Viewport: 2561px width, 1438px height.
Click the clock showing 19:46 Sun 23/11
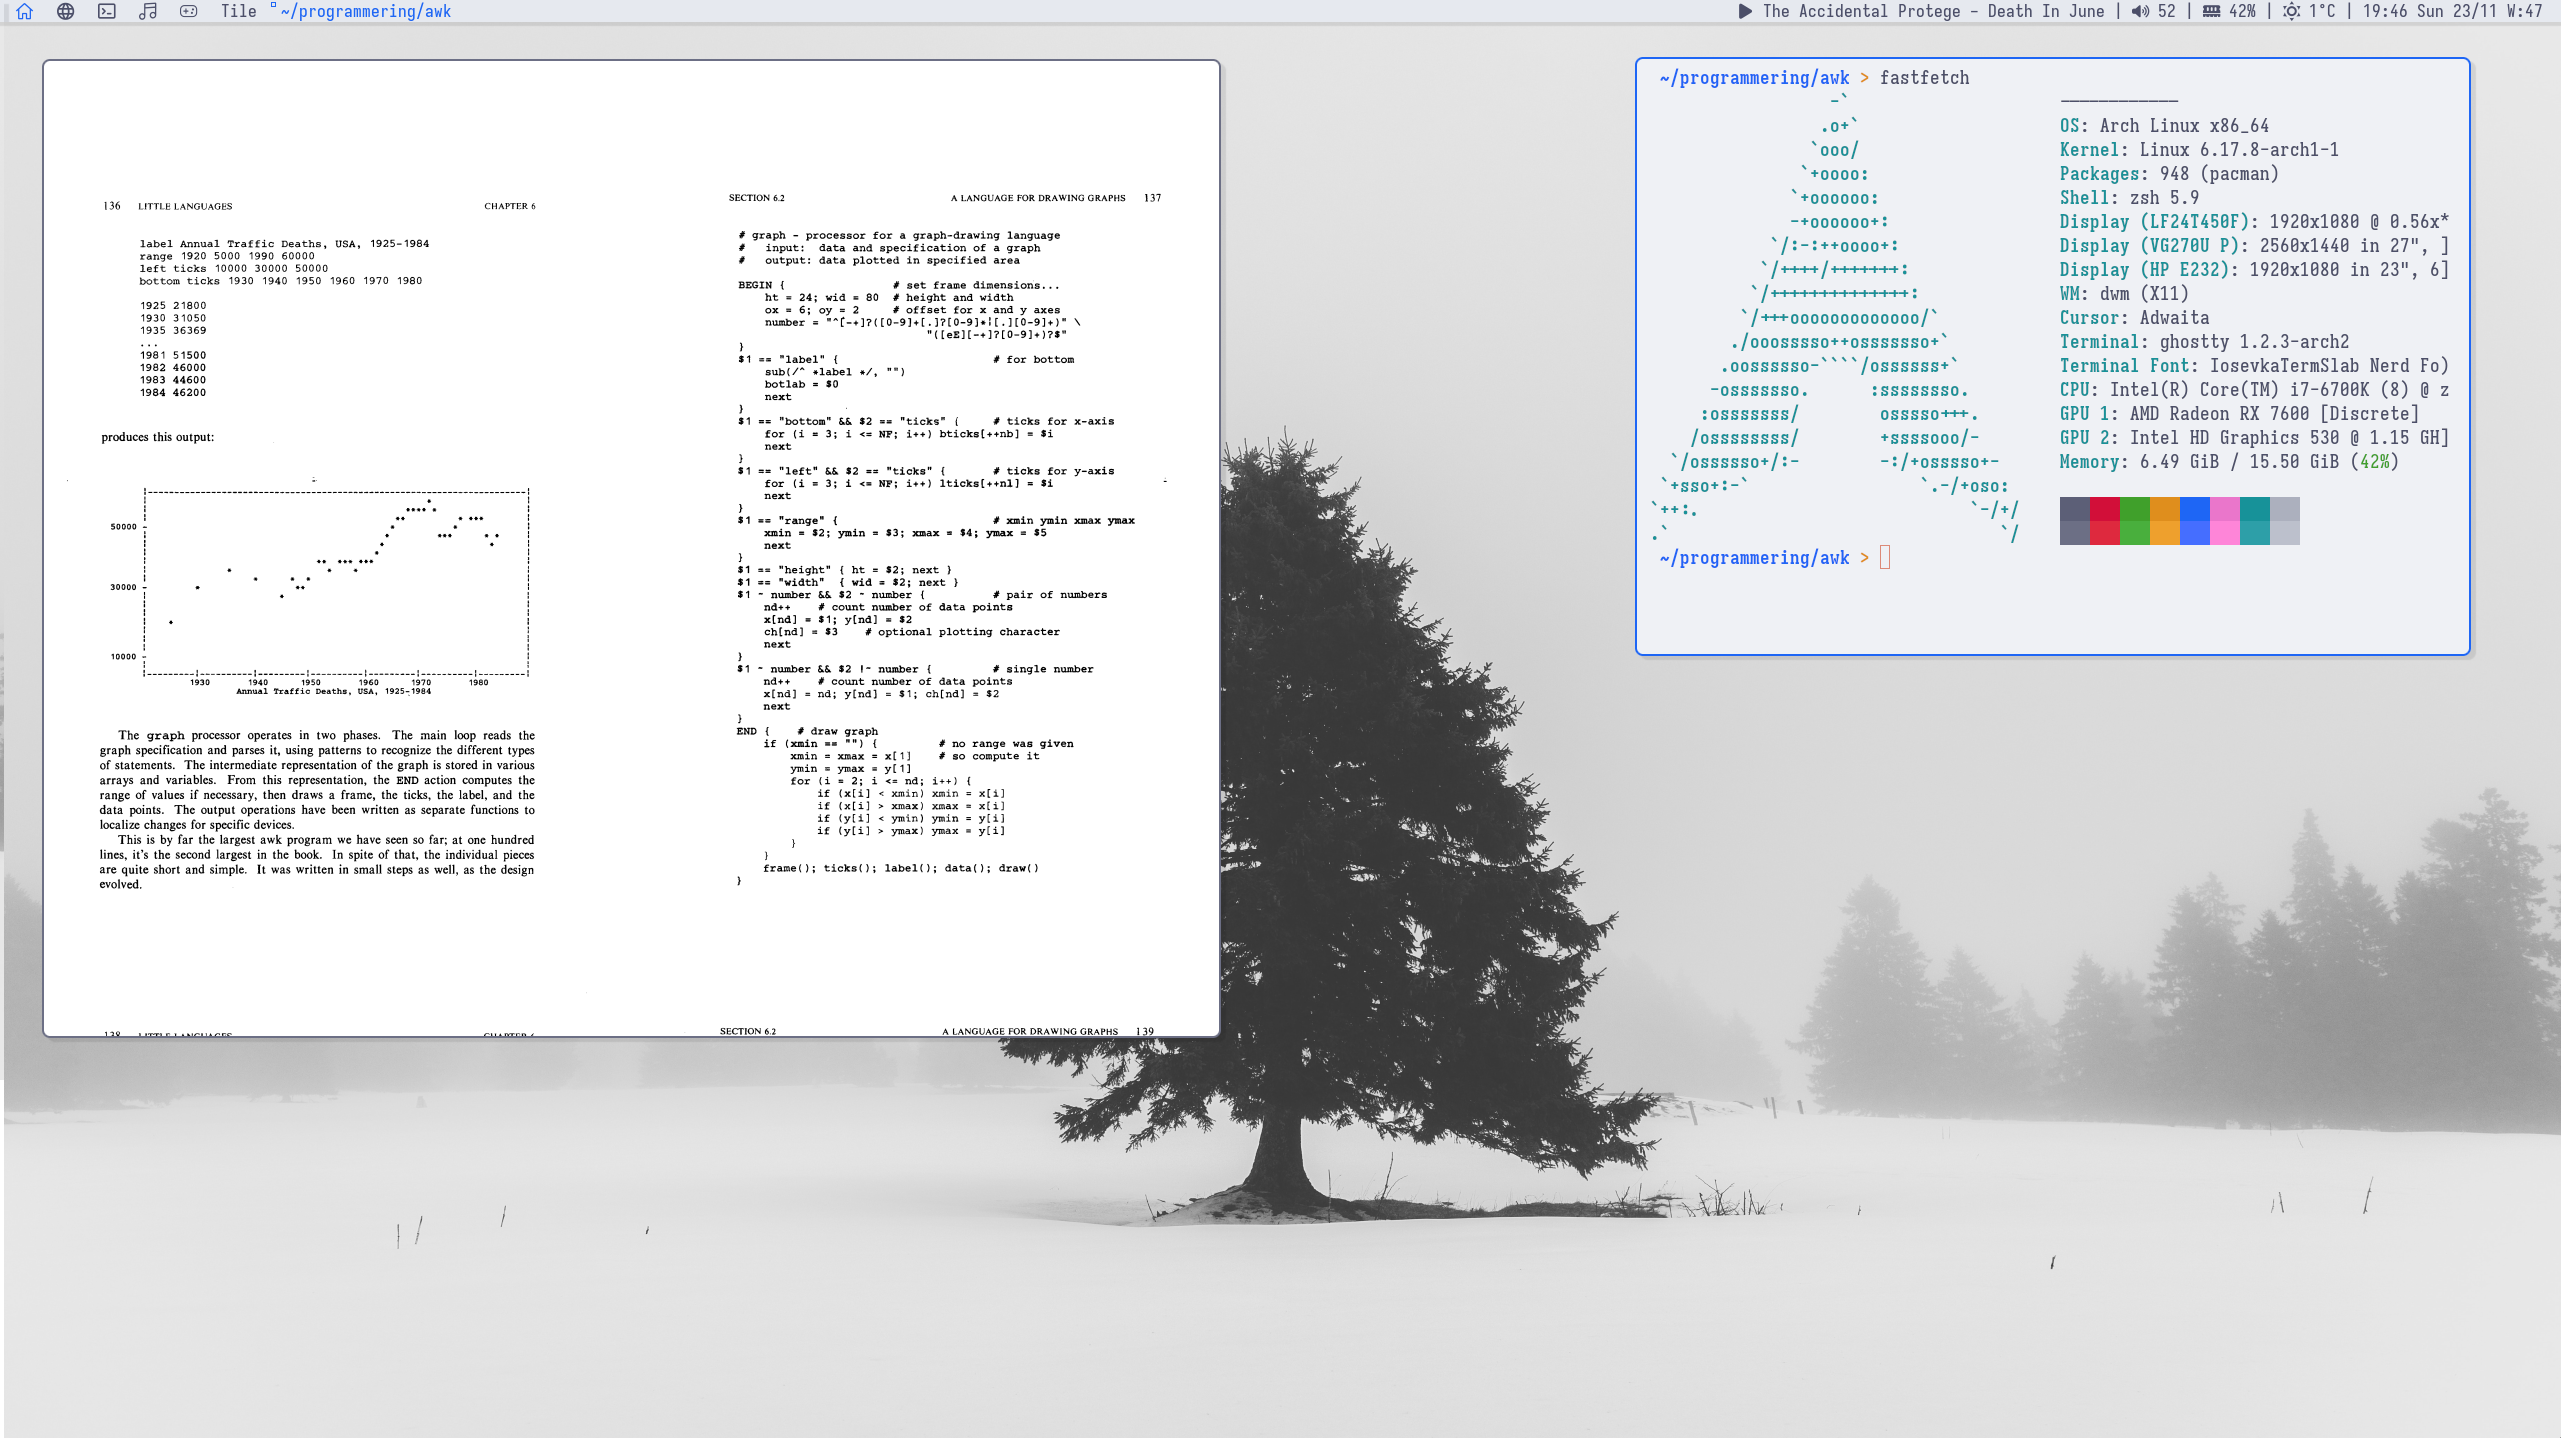tap(2429, 11)
